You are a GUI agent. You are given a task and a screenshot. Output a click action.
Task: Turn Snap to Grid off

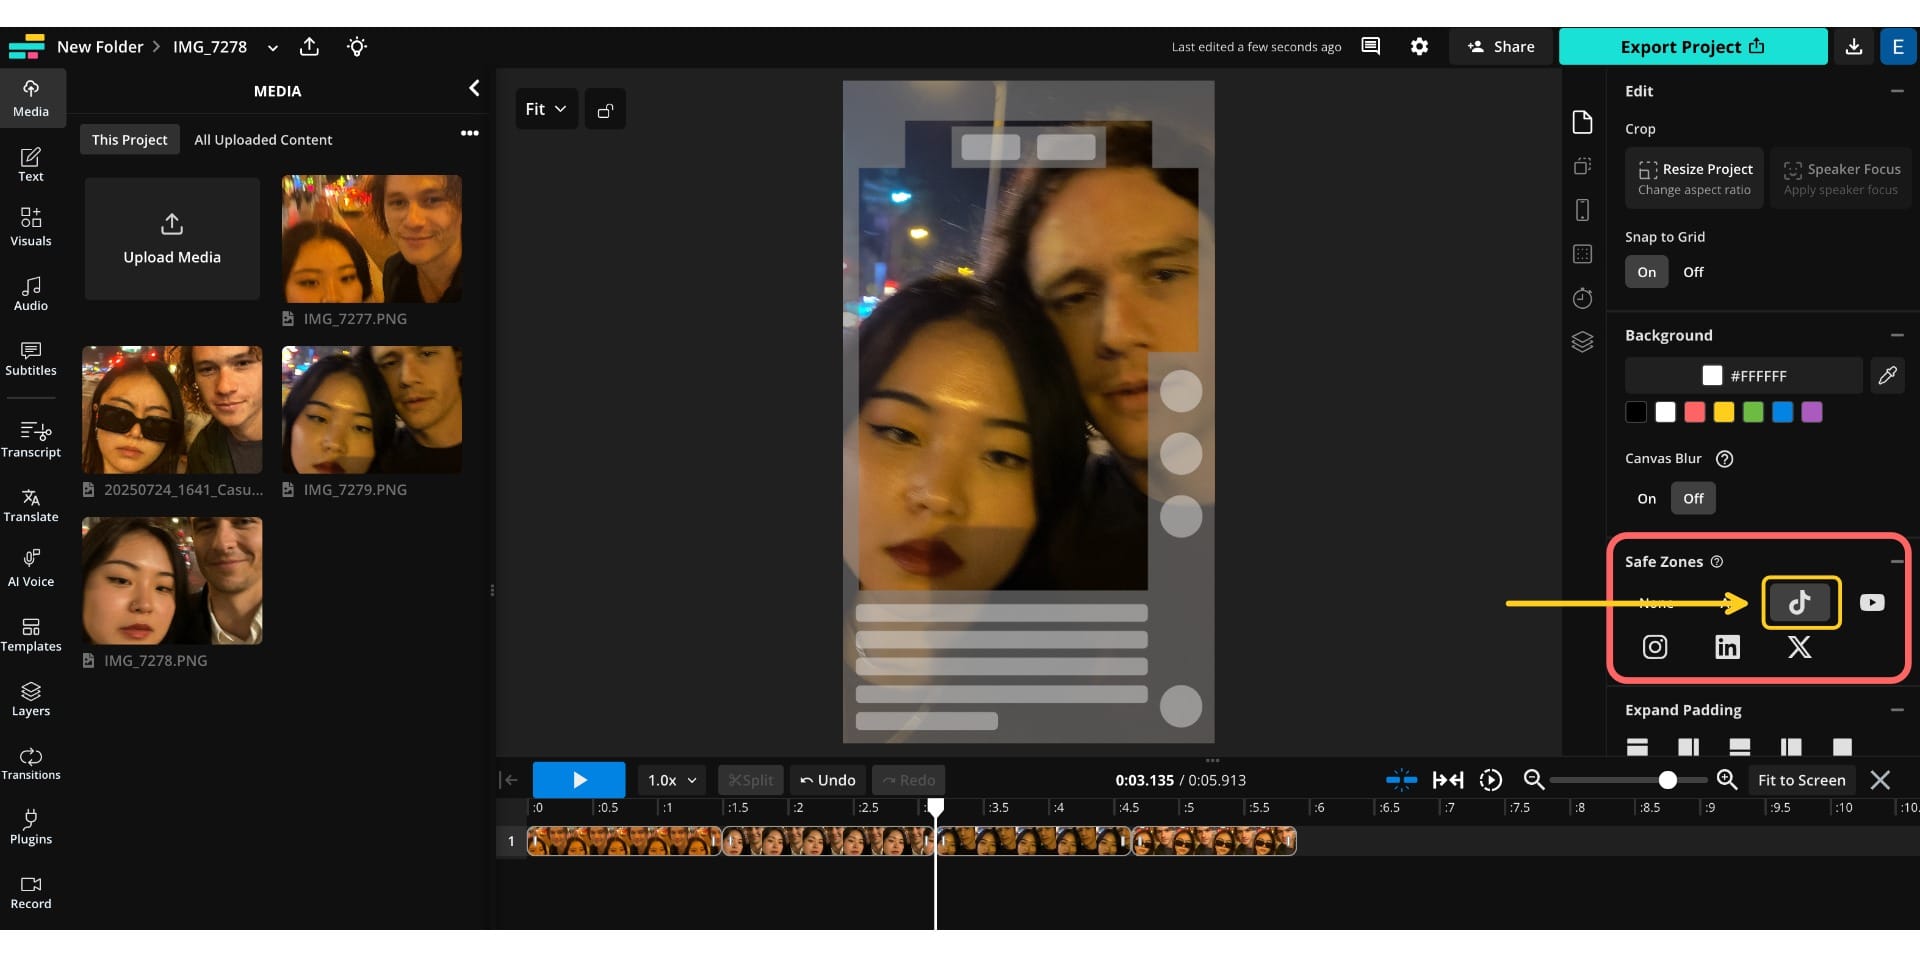pyautogui.click(x=1693, y=272)
